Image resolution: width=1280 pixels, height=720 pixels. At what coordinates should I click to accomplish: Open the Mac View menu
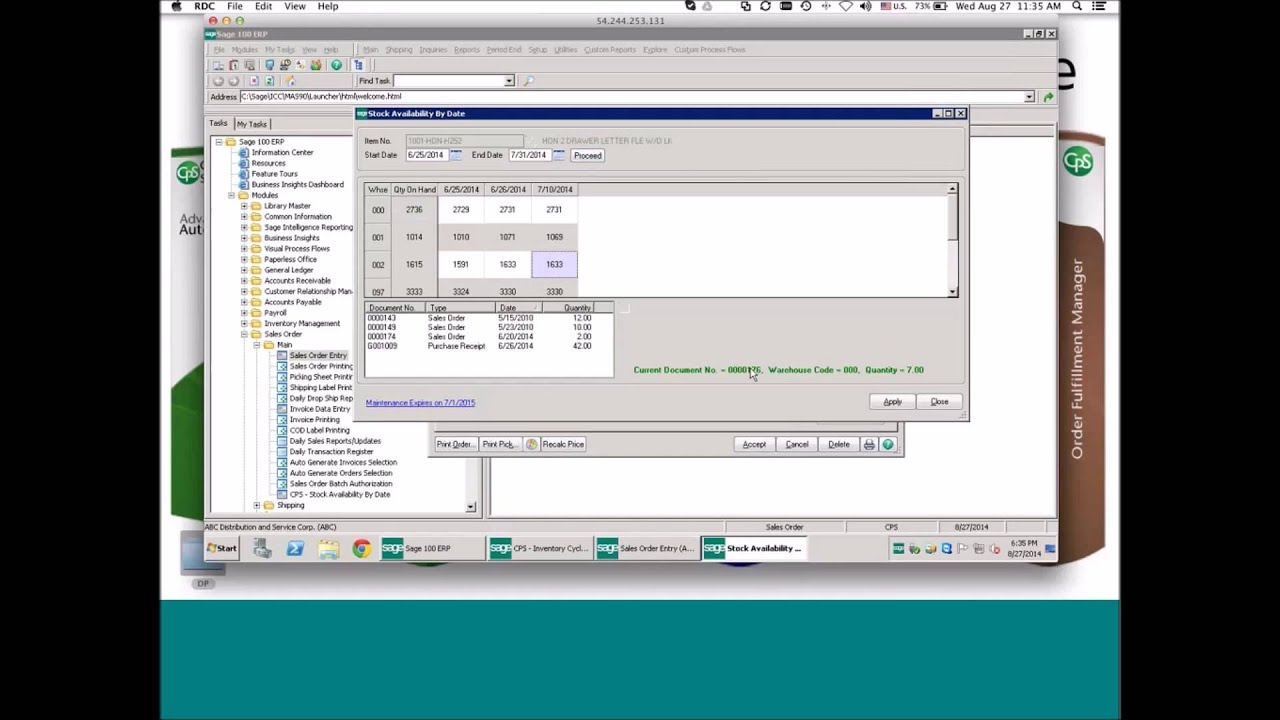(295, 6)
